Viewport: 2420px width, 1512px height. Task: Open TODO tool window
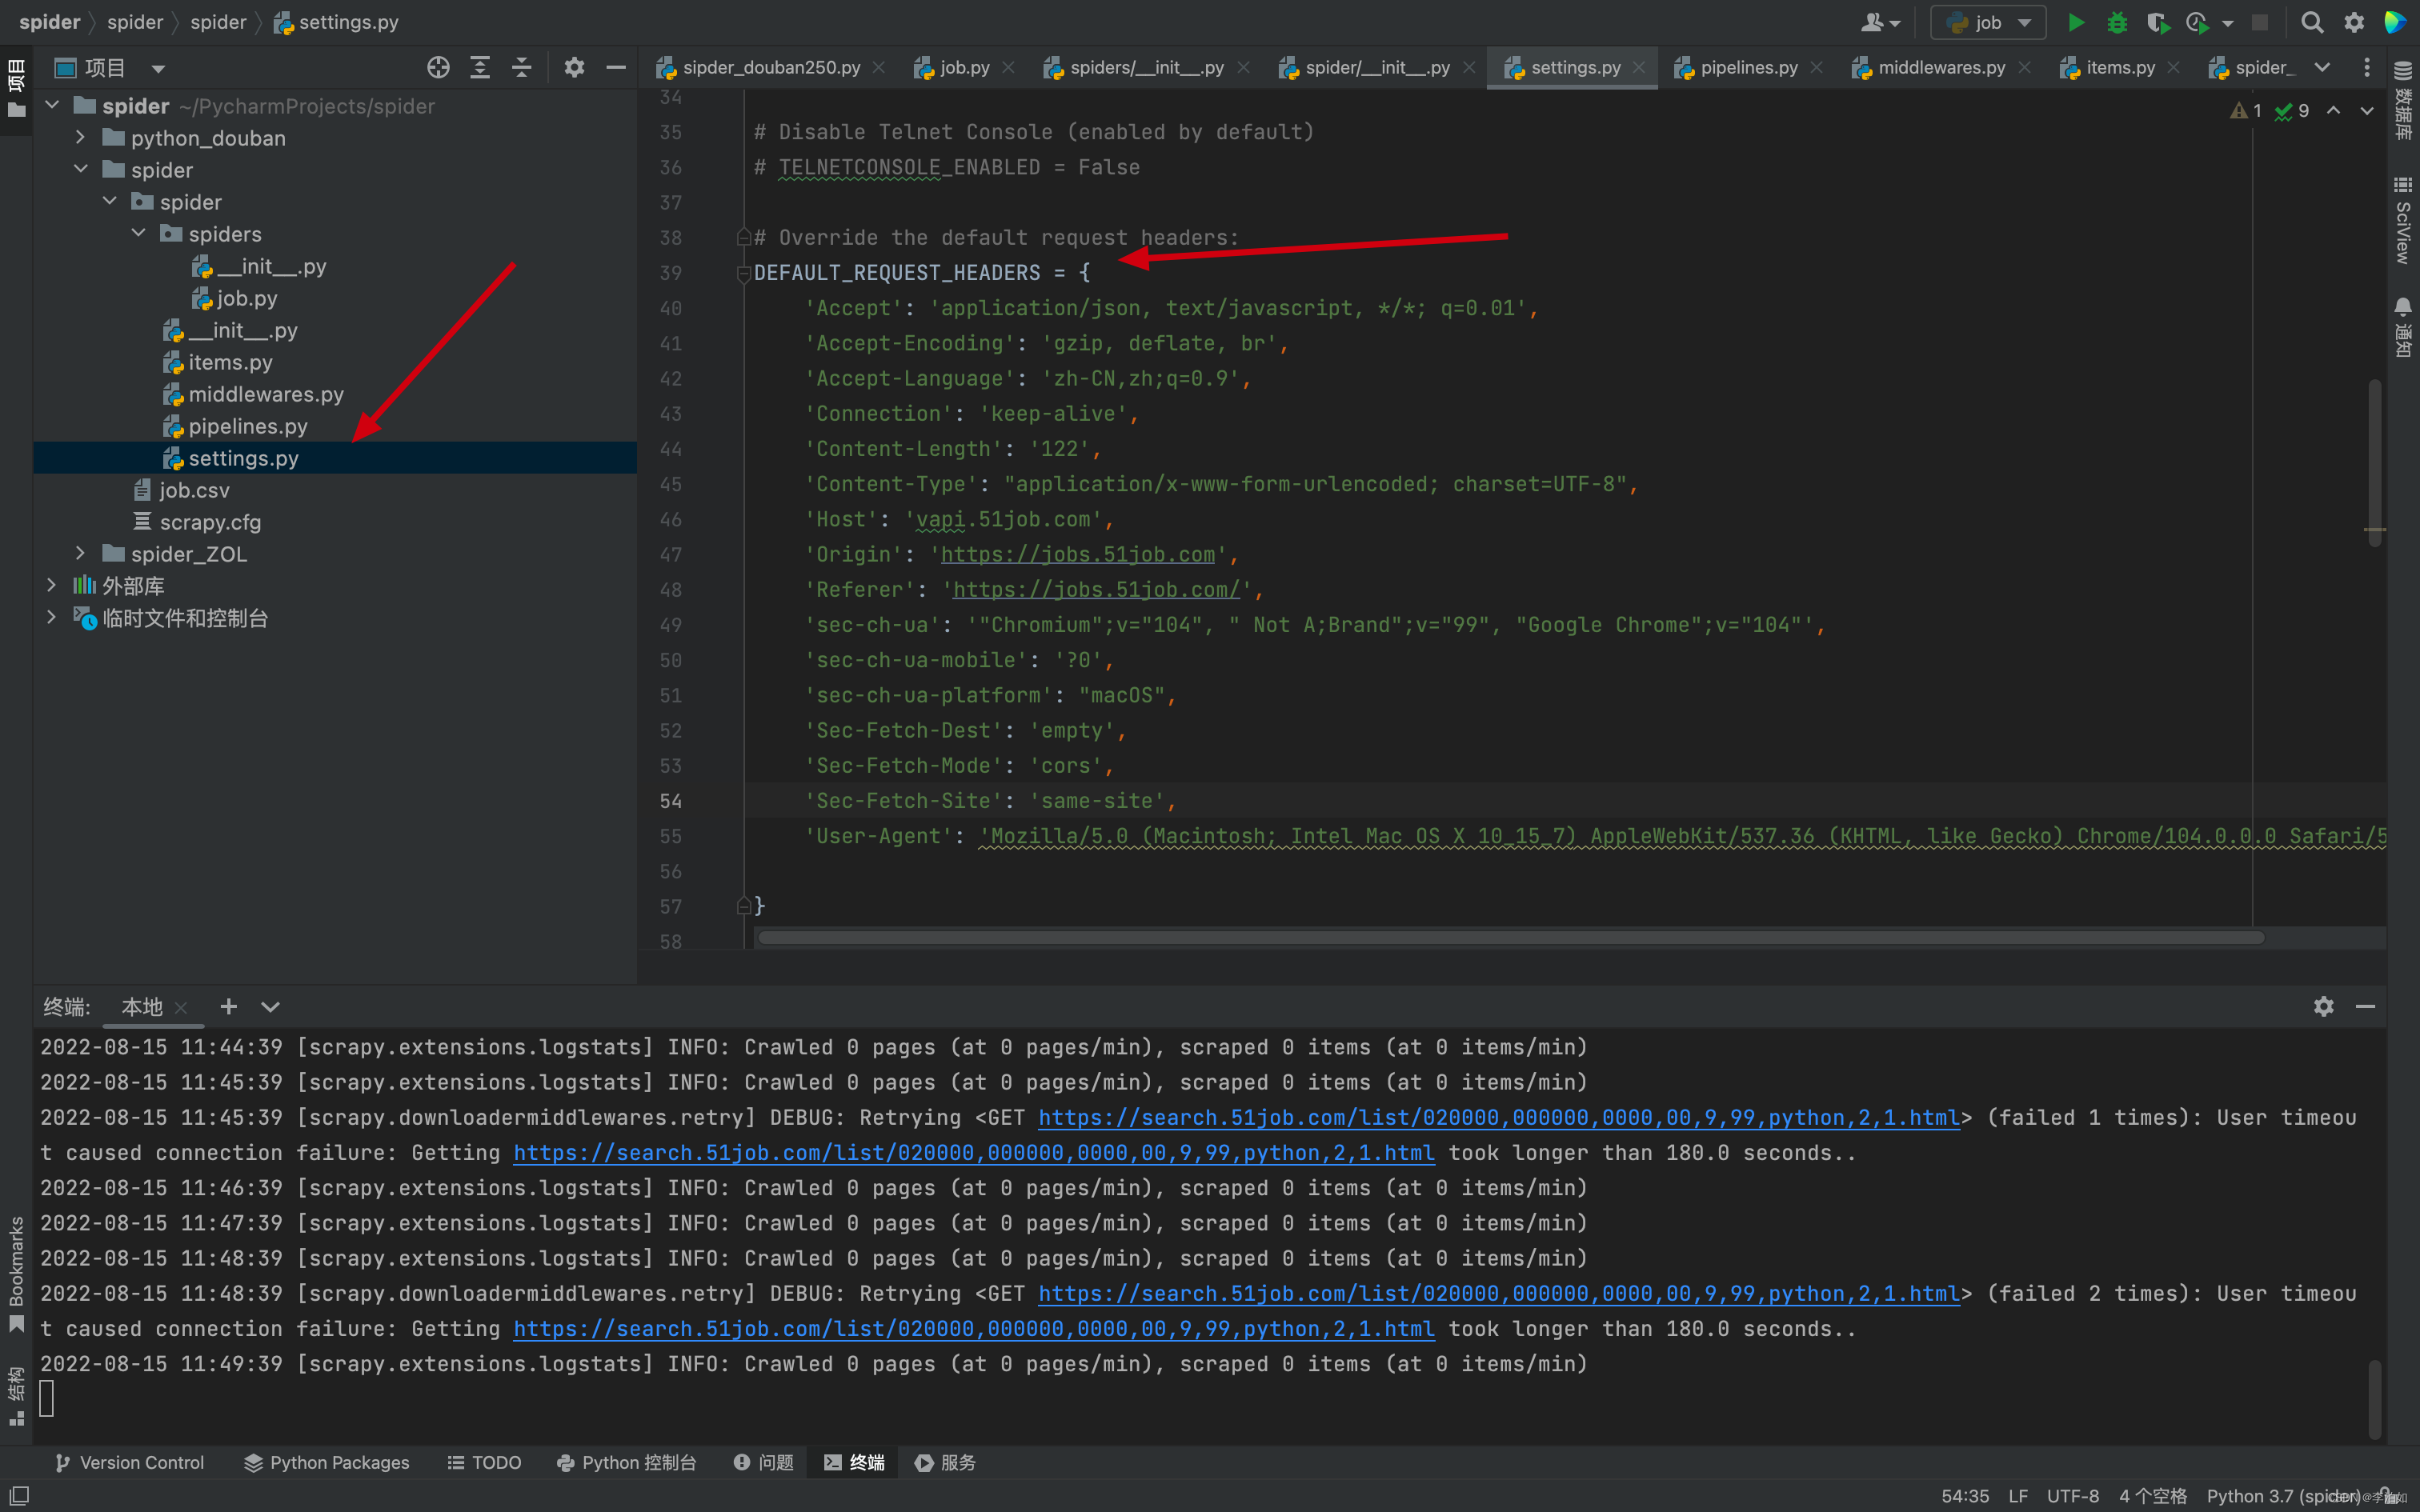click(x=484, y=1462)
